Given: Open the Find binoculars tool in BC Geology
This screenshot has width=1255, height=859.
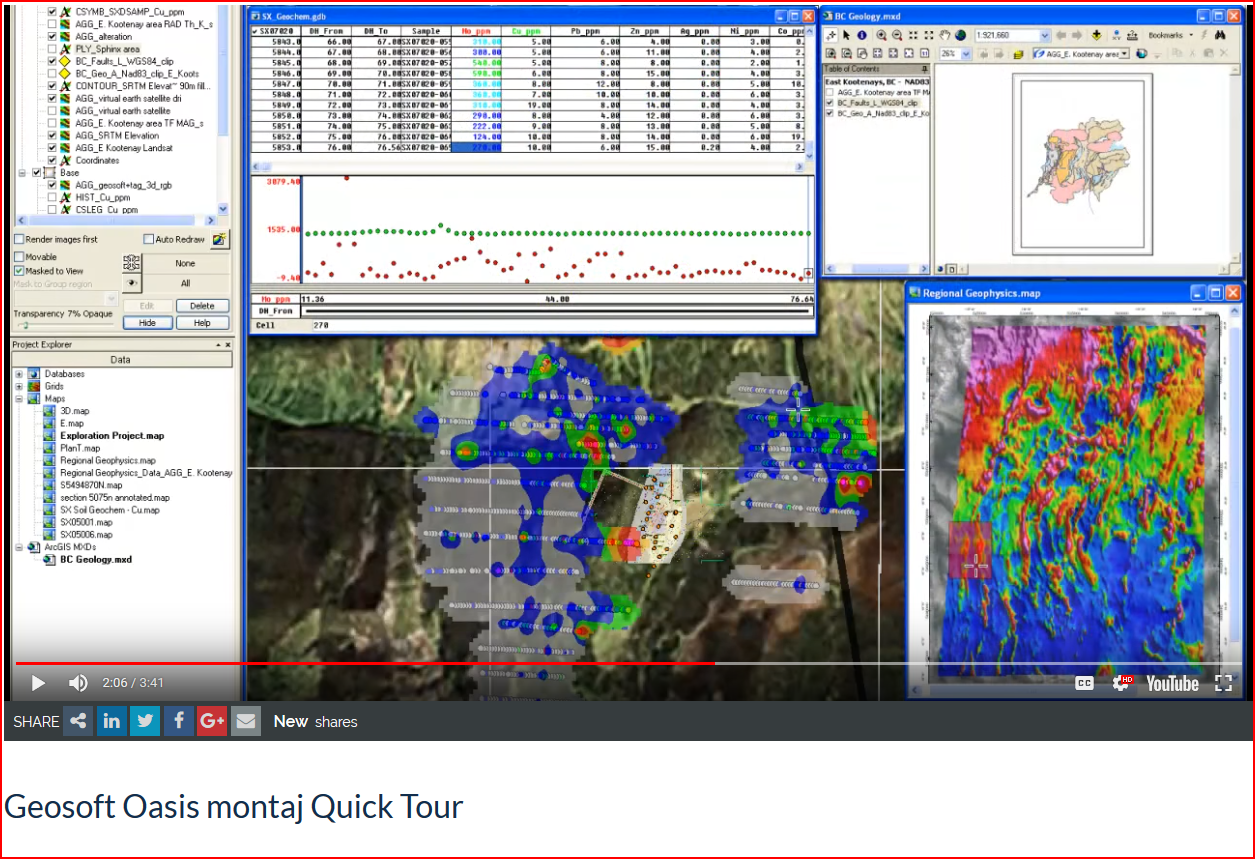Looking at the screenshot, I should click(x=1220, y=35).
